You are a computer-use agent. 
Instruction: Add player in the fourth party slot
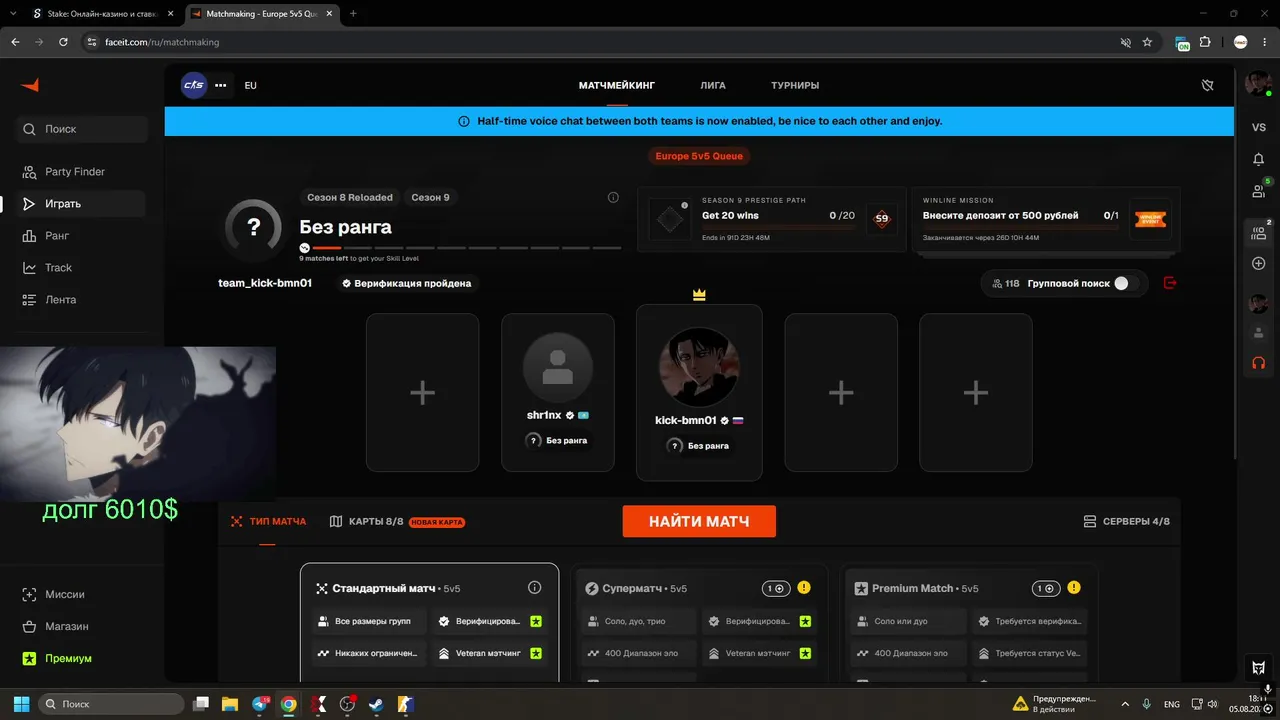click(841, 393)
